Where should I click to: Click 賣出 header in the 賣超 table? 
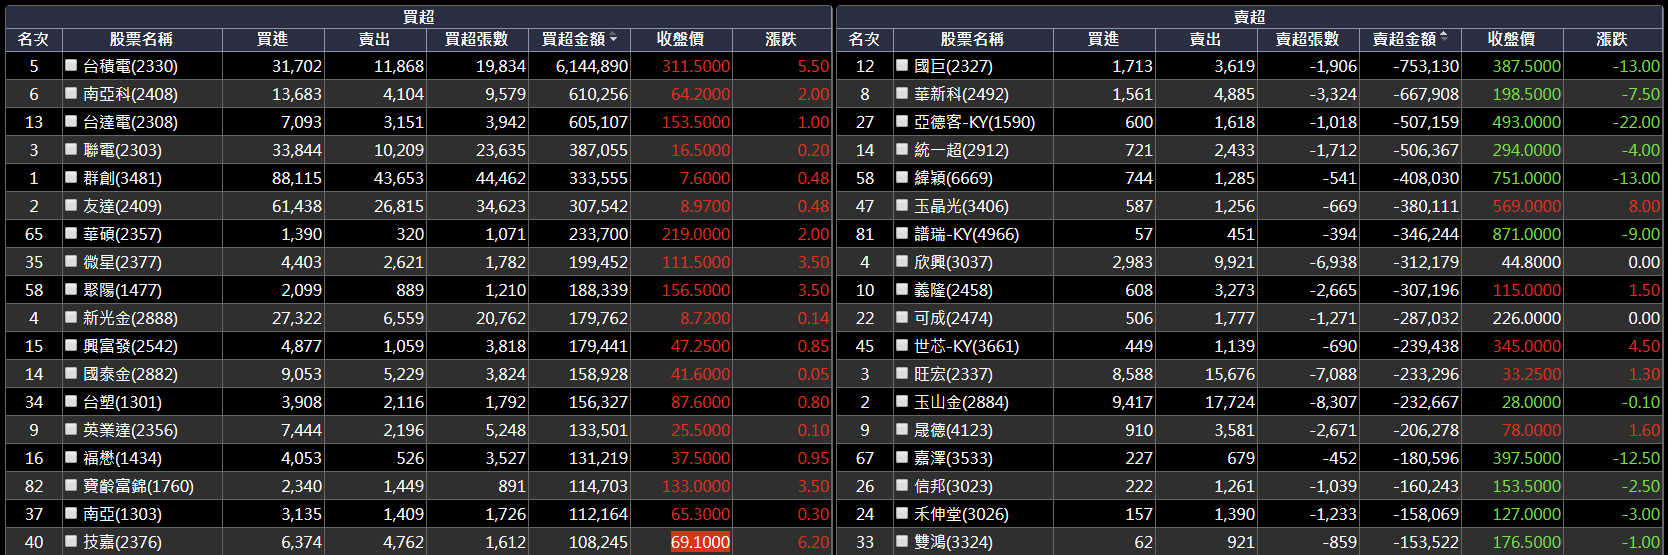[x=1205, y=39]
